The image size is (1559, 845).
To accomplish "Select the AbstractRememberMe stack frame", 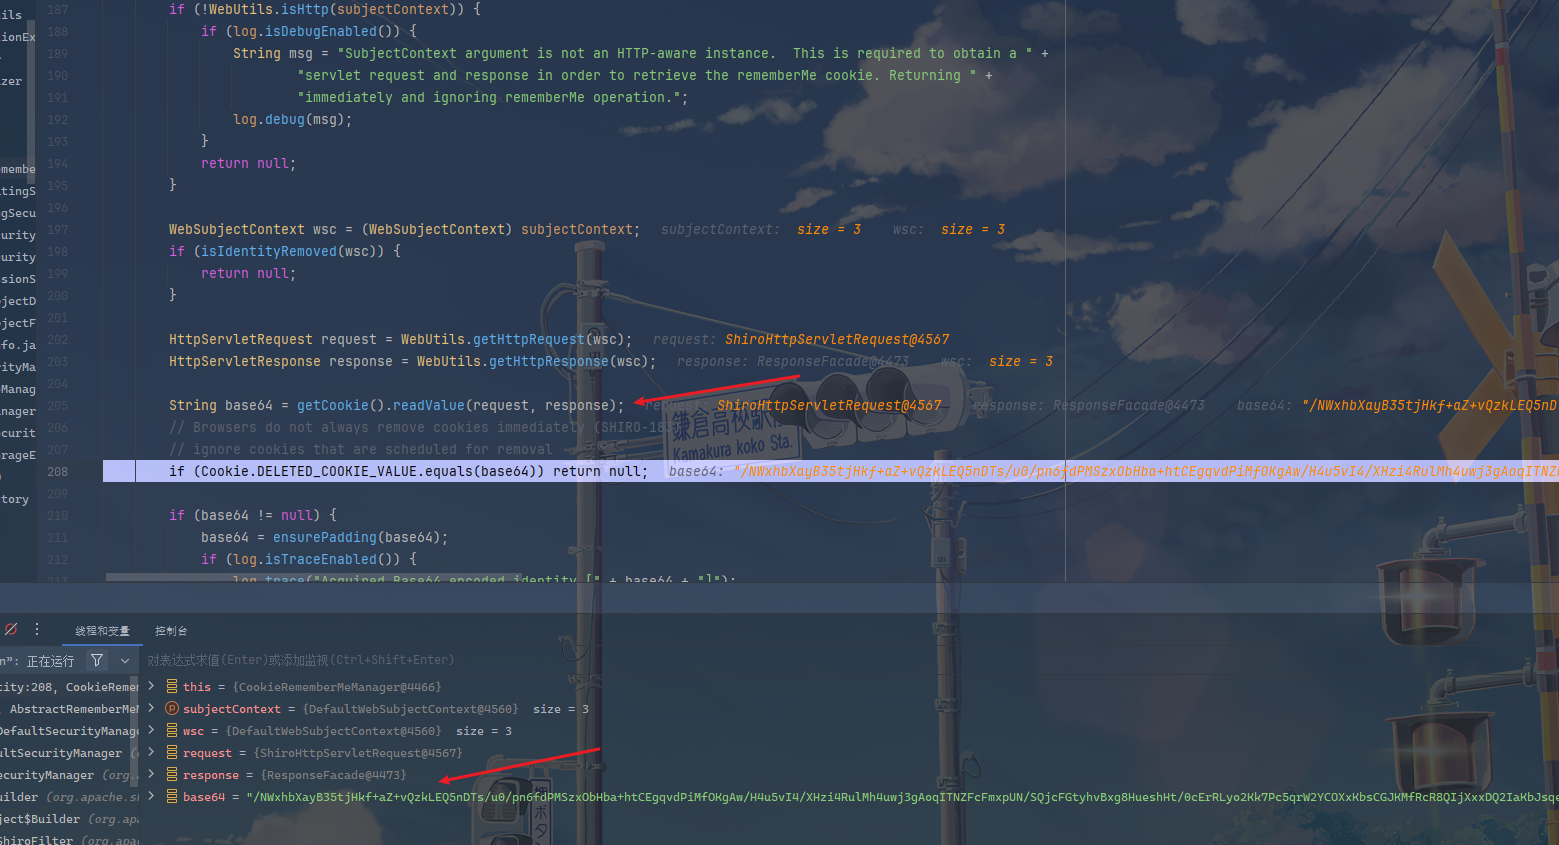I will pos(70,709).
